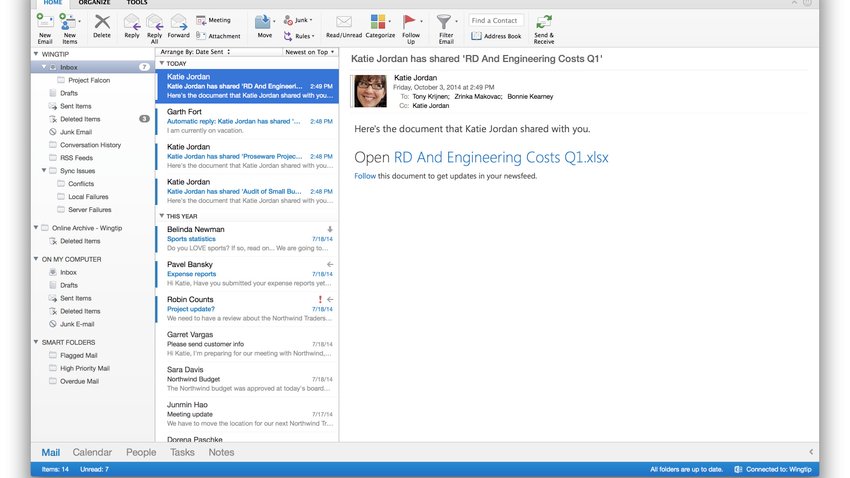Click the Reply All icon
850x478 pixels.
click(154, 23)
